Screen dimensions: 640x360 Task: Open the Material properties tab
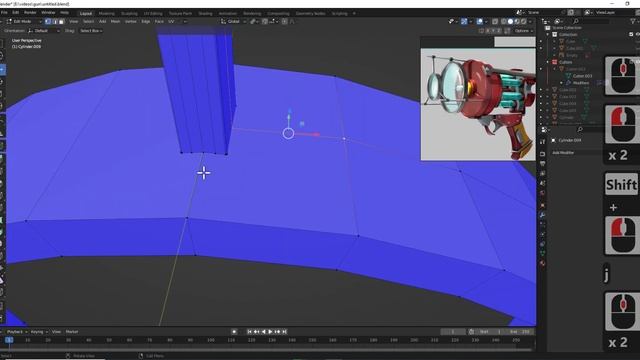coord(542,263)
